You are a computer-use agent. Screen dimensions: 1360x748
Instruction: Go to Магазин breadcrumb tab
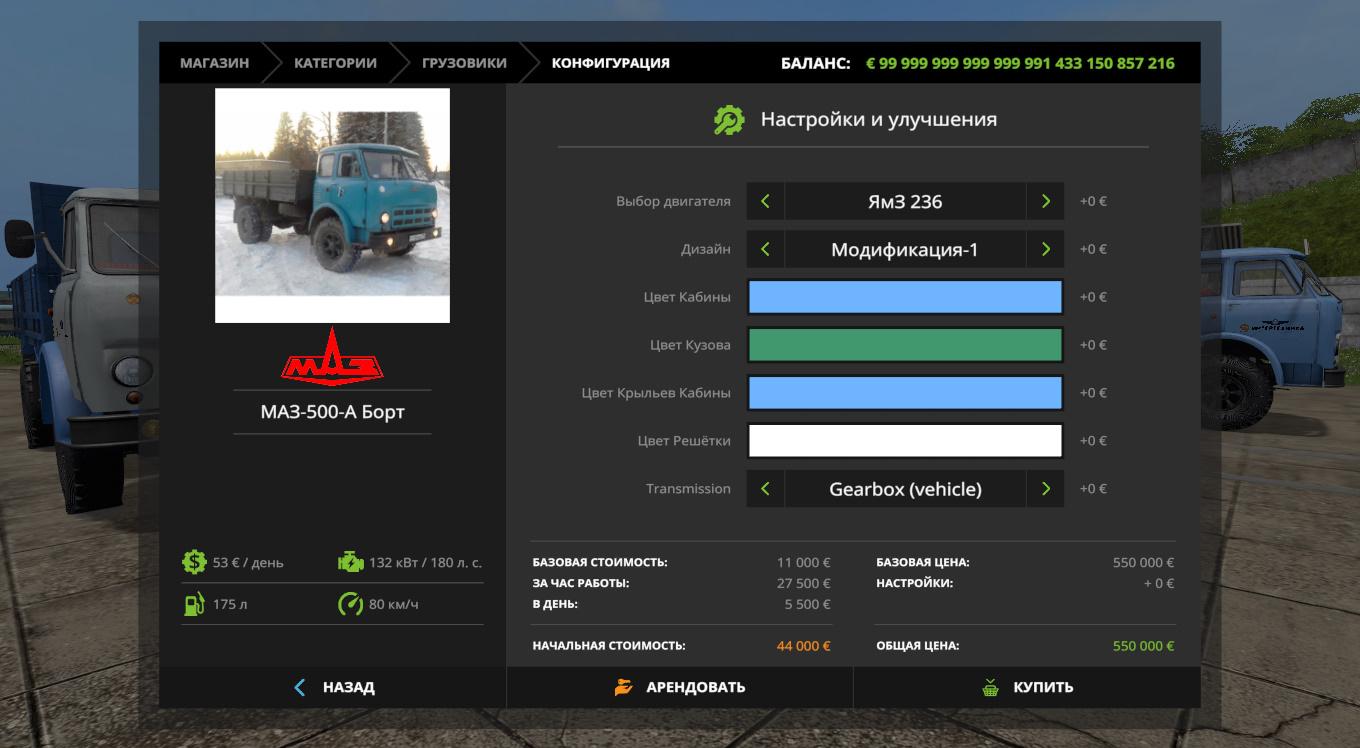coord(214,63)
